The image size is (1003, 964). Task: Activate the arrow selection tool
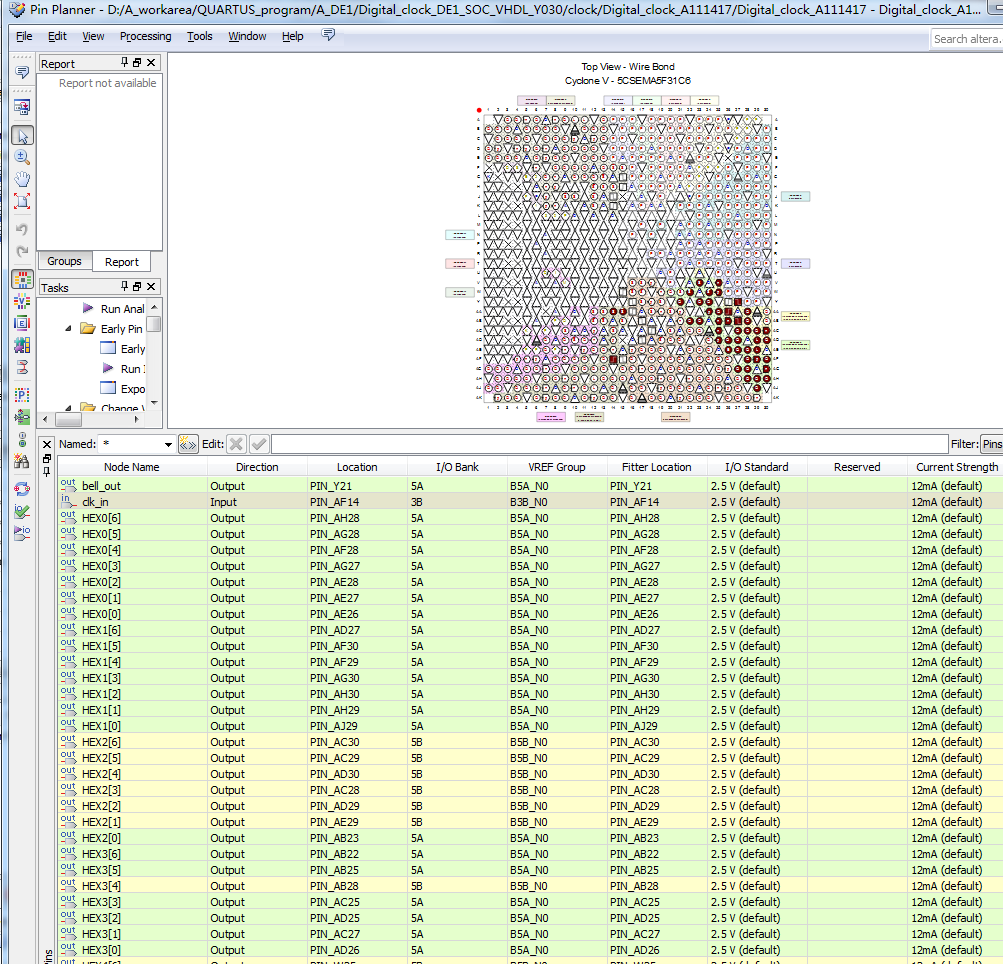(22, 136)
